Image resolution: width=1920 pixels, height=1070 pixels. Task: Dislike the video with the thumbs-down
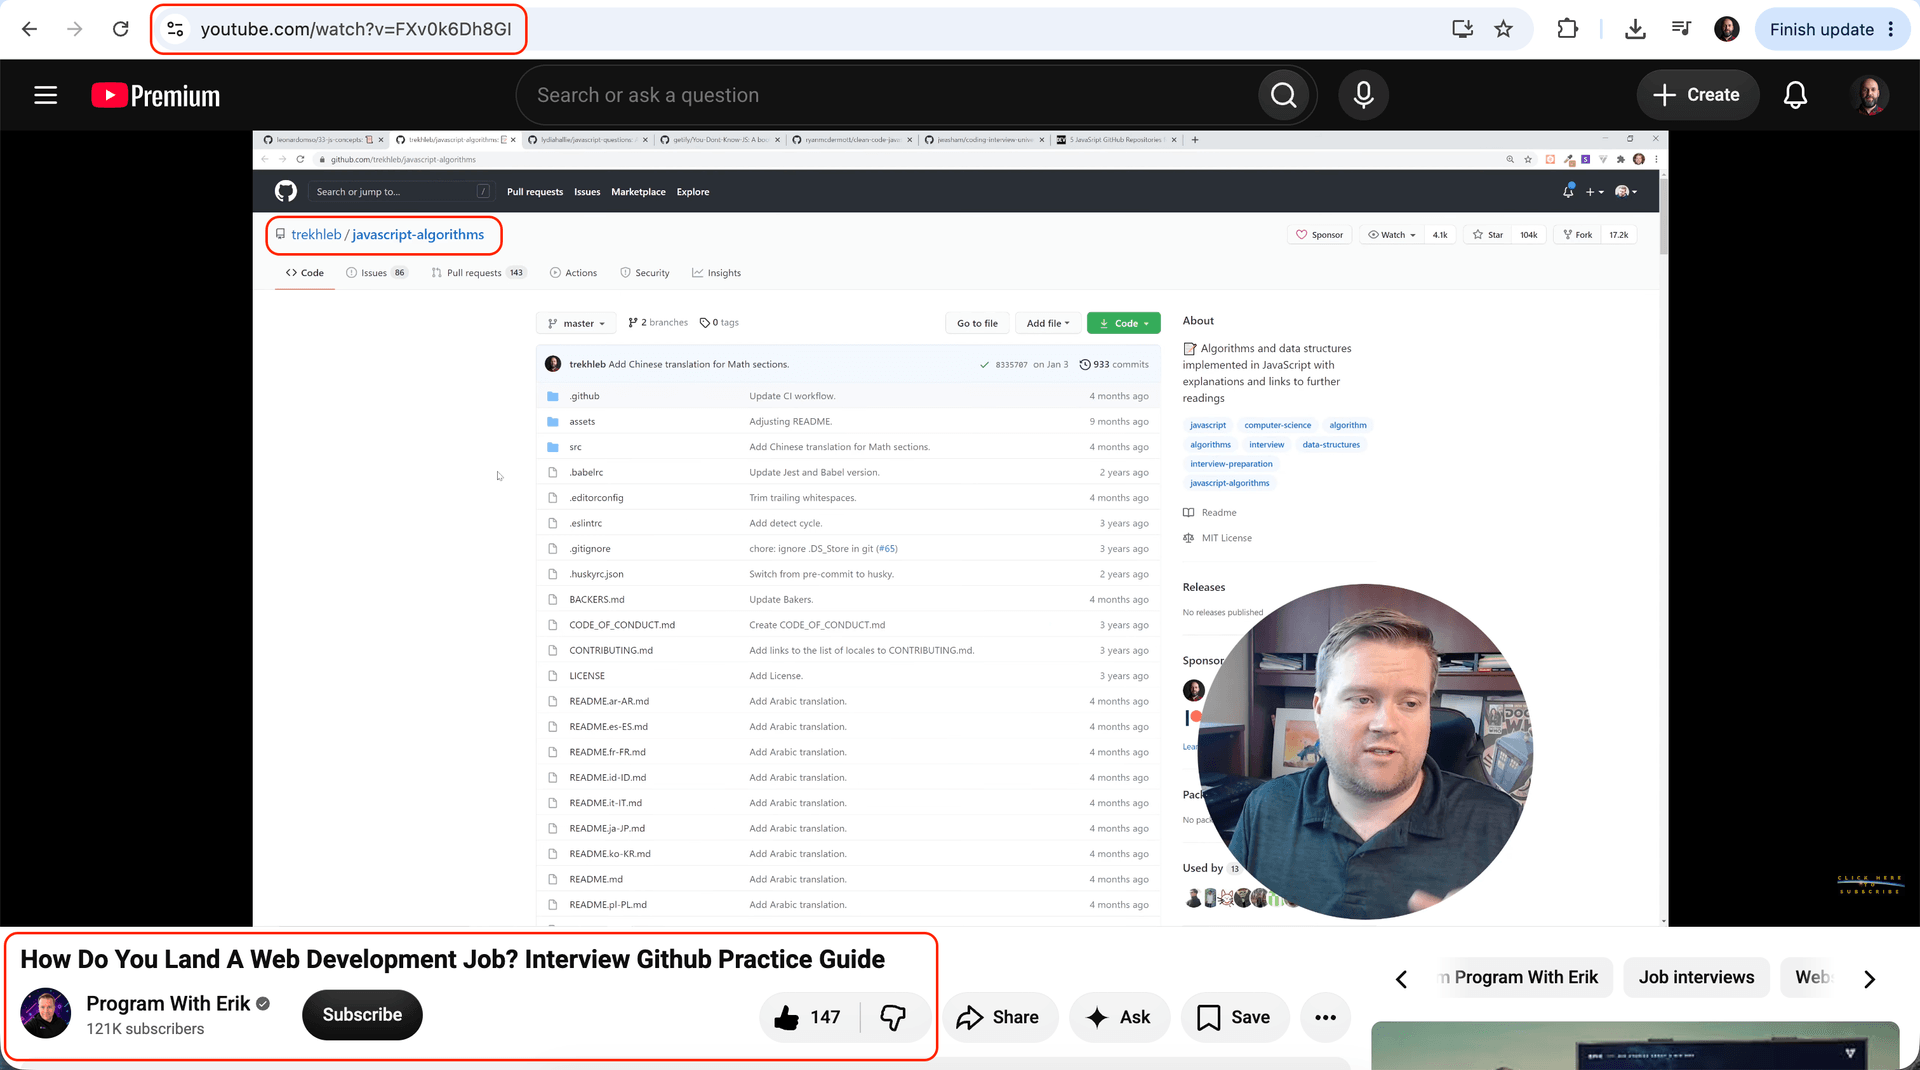[x=894, y=1017]
